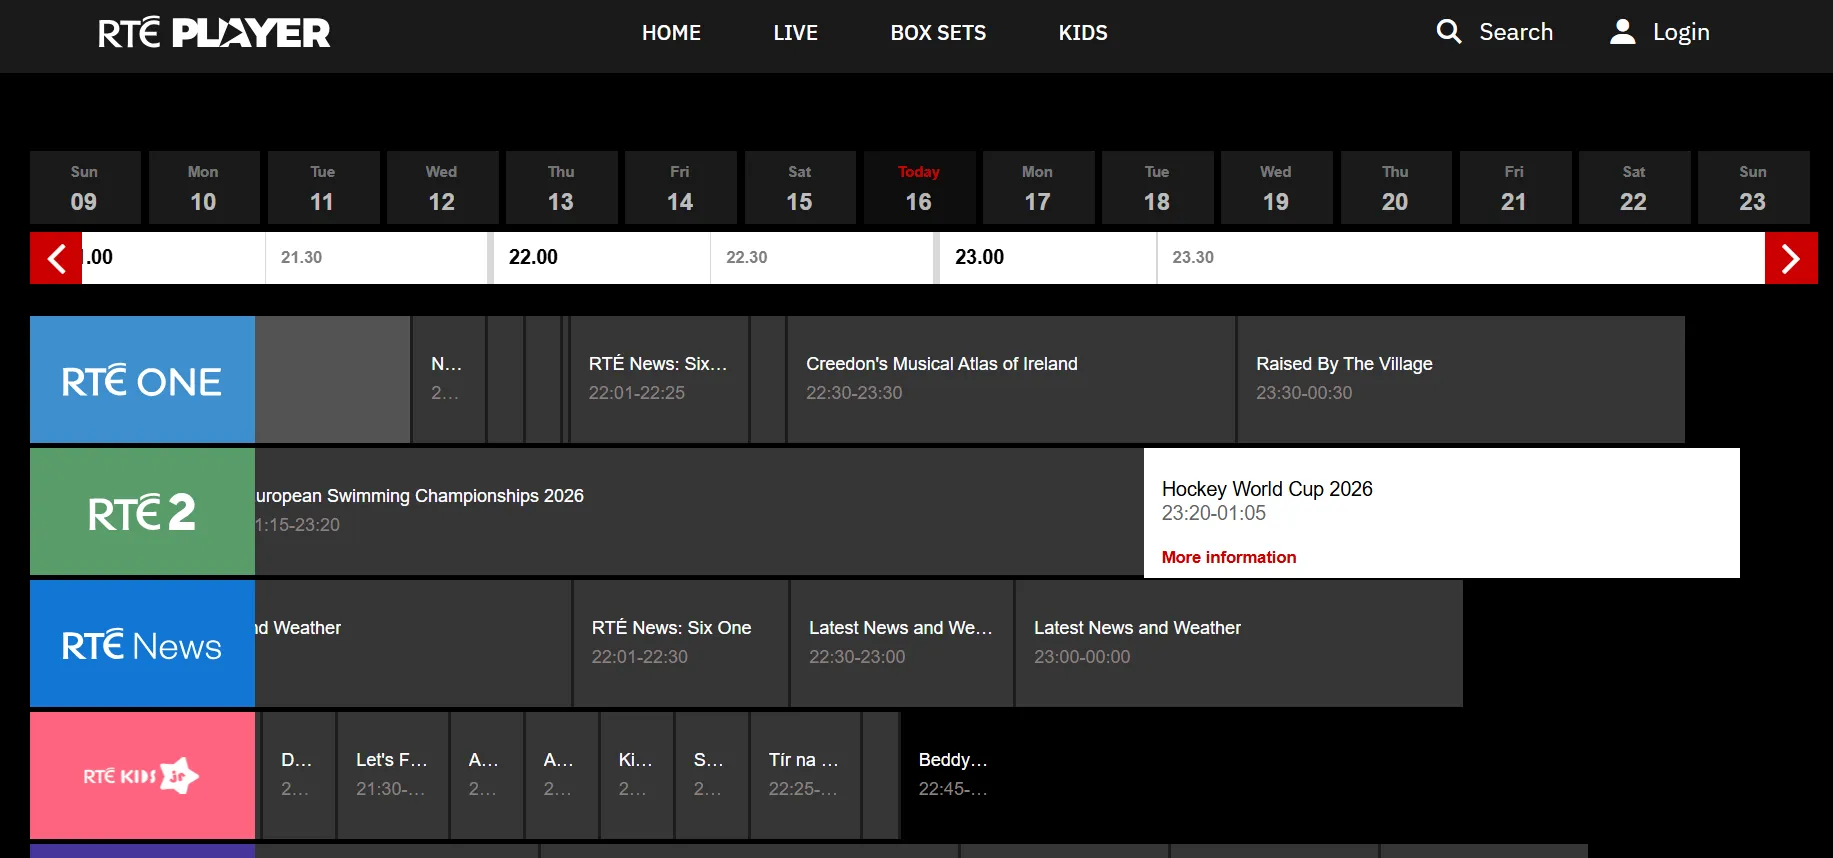This screenshot has height=858, width=1833.
Task: Click the 23.30 time marker
Action: (1193, 257)
